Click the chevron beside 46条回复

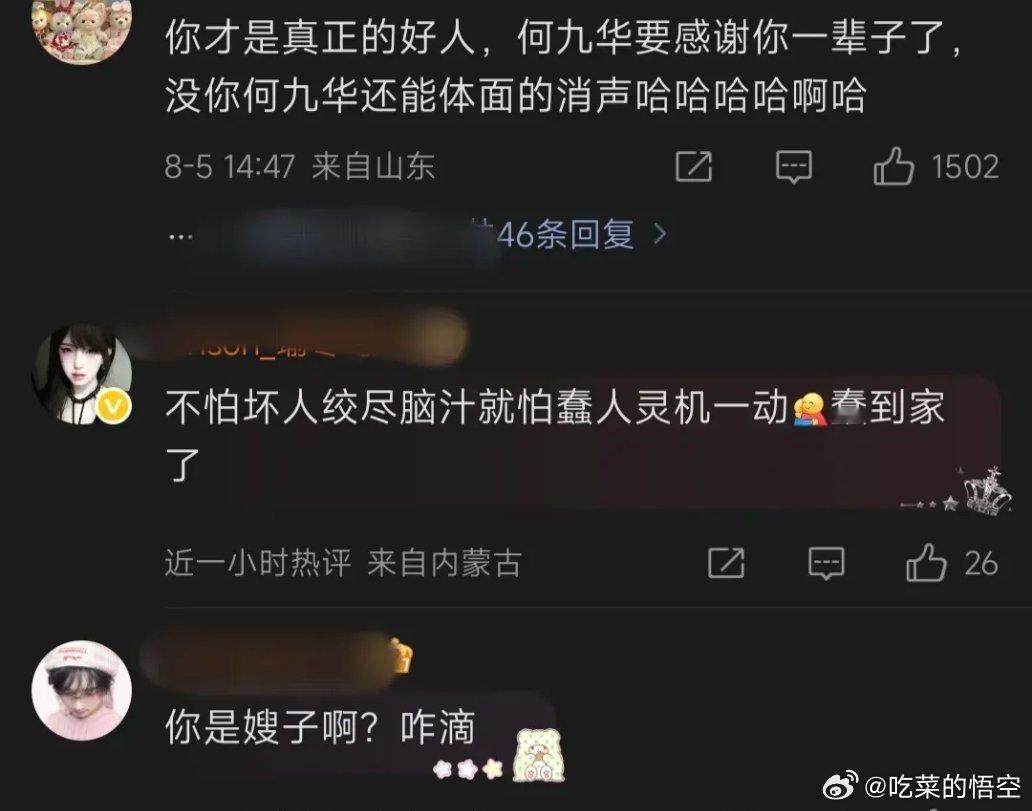(x=659, y=234)
